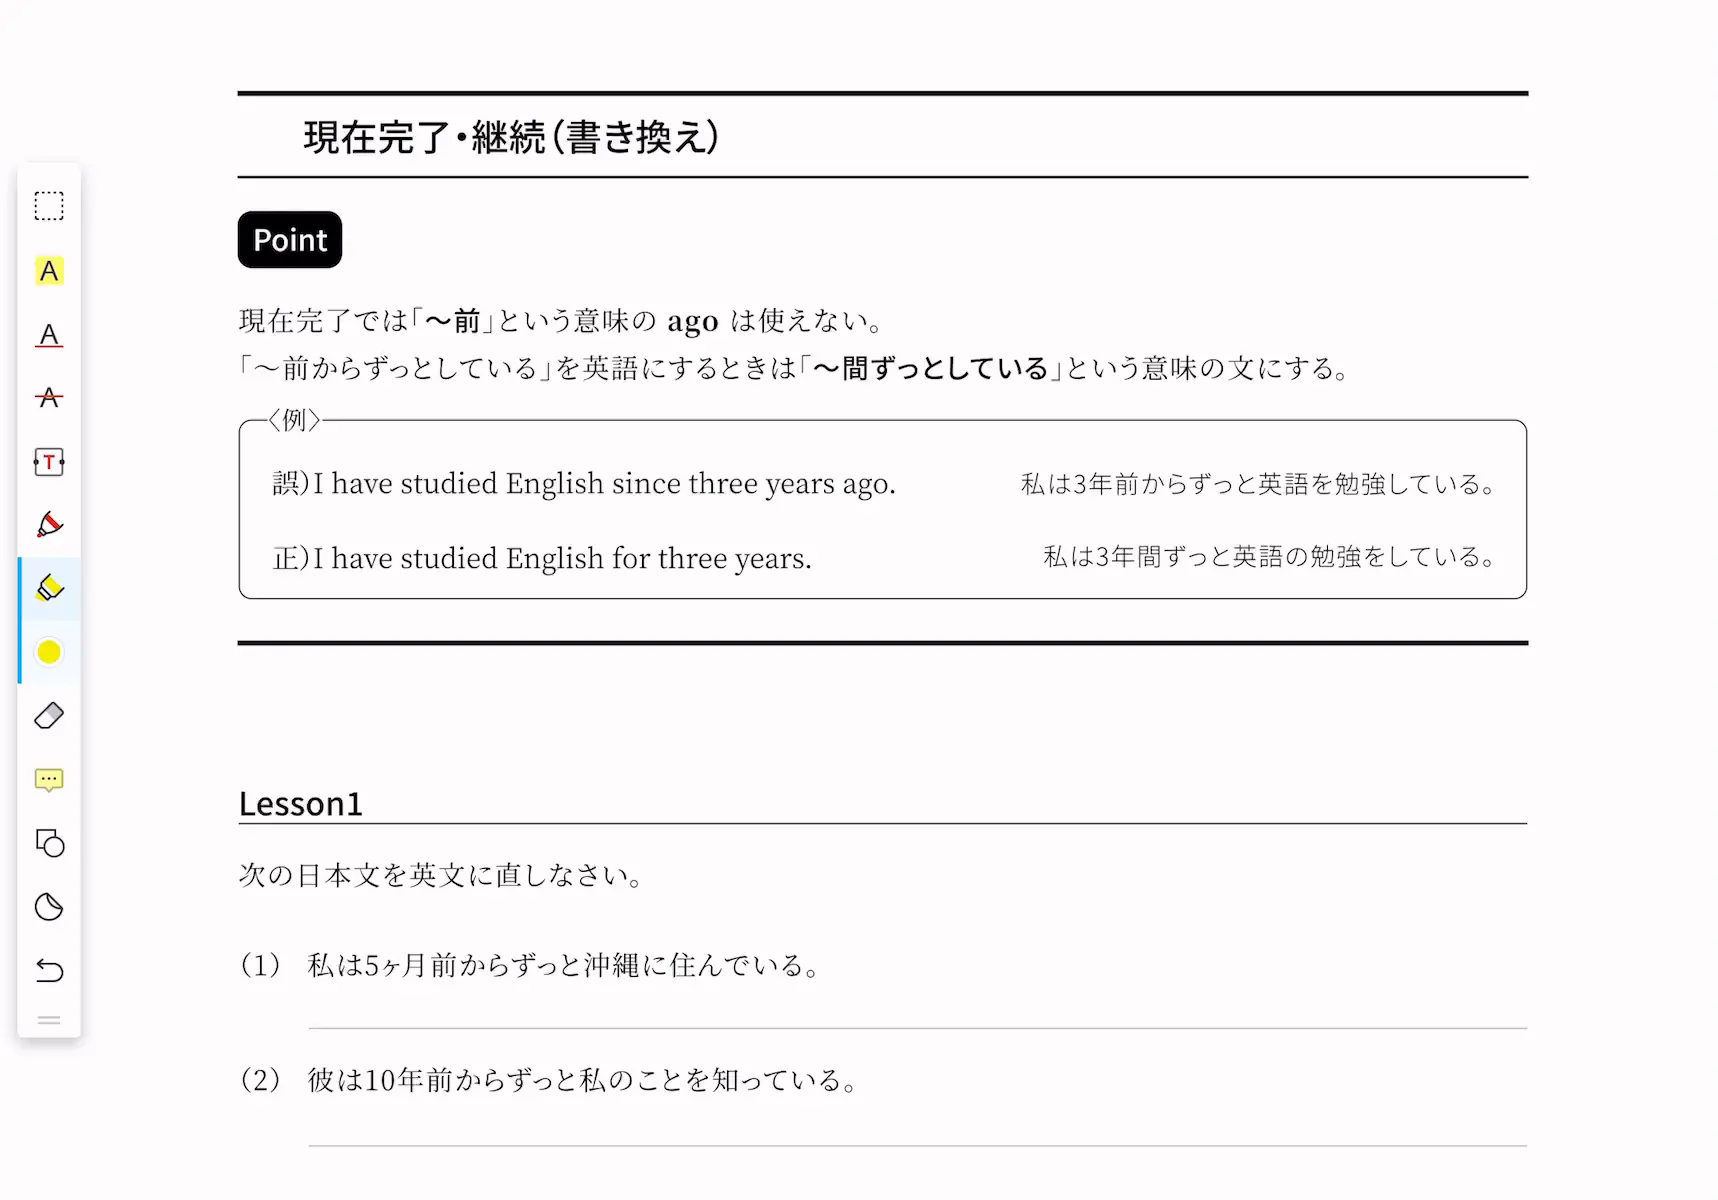Click the toolbar drag handle lines
Image resolution: width=1718 pixels, height=1200 pixels.
(49, 1021)
